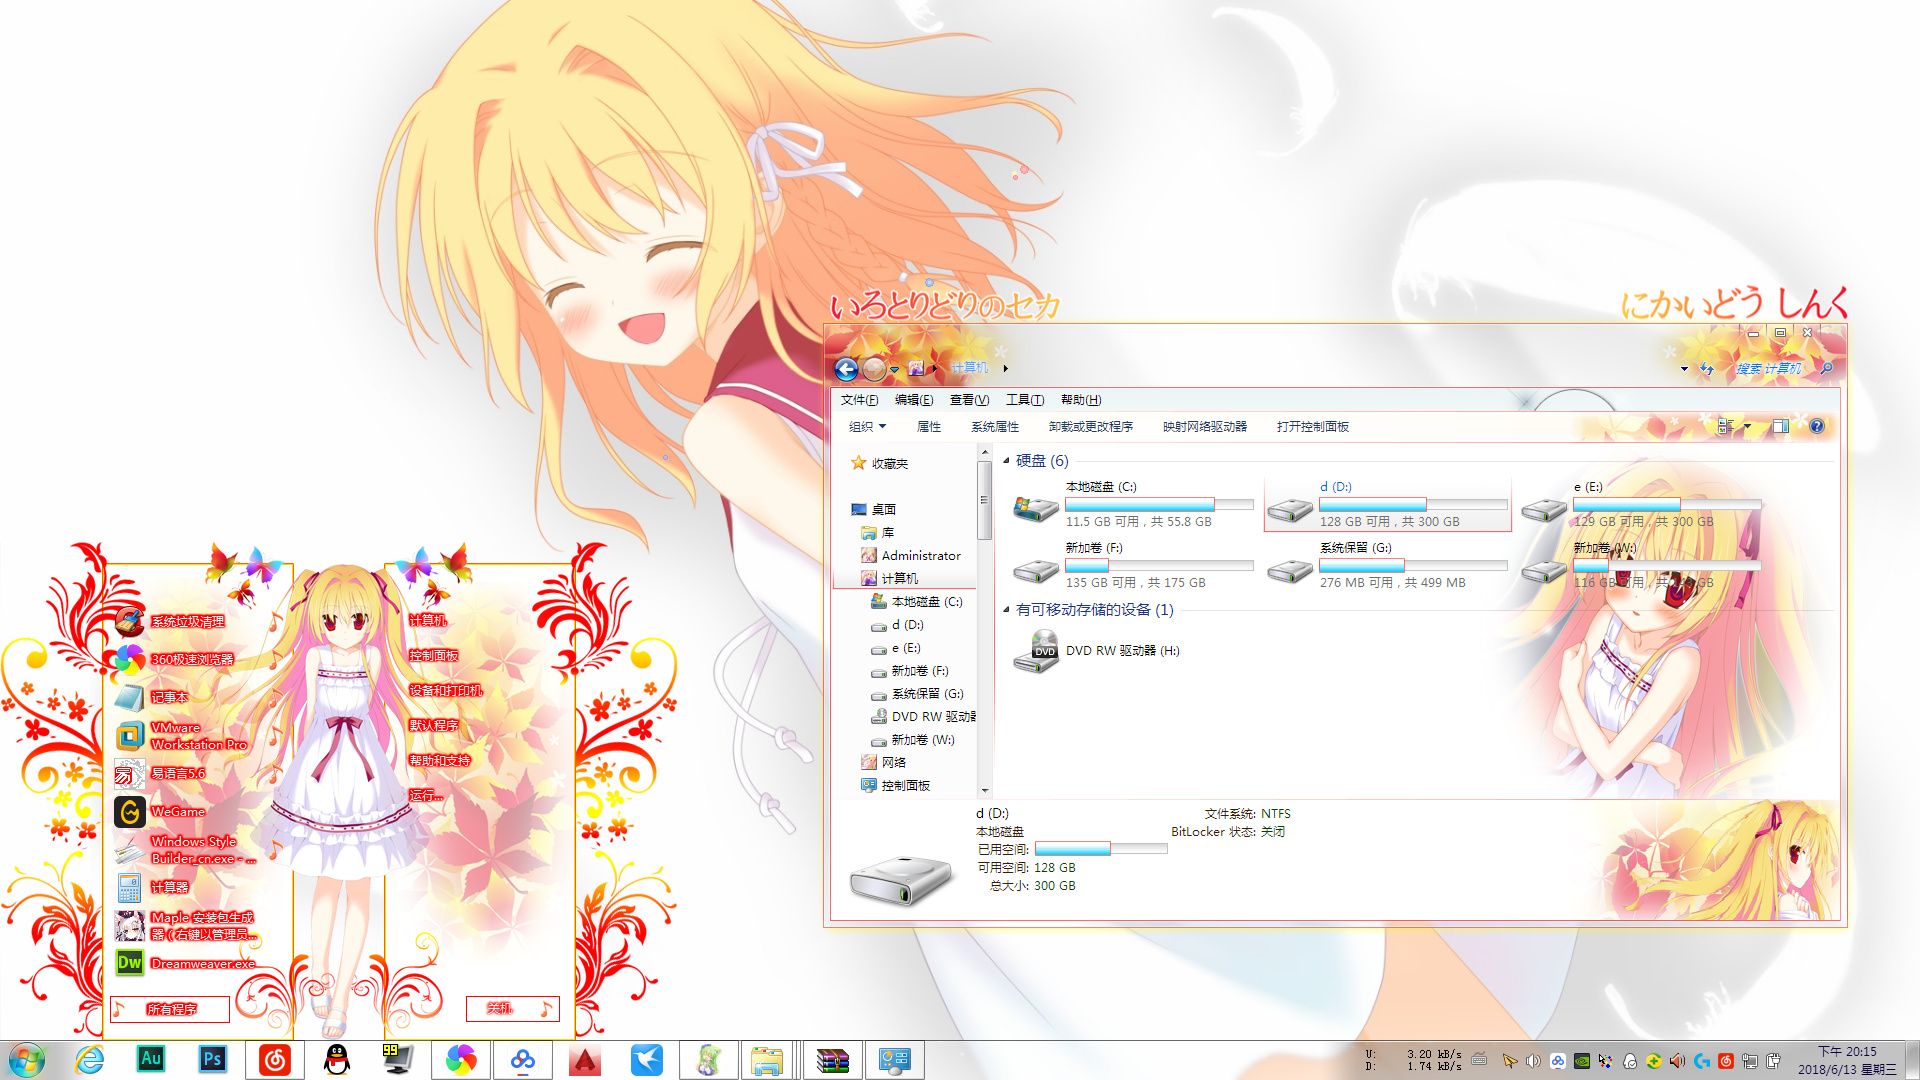Open Photoshop from the taskbar

(212, 1059)
